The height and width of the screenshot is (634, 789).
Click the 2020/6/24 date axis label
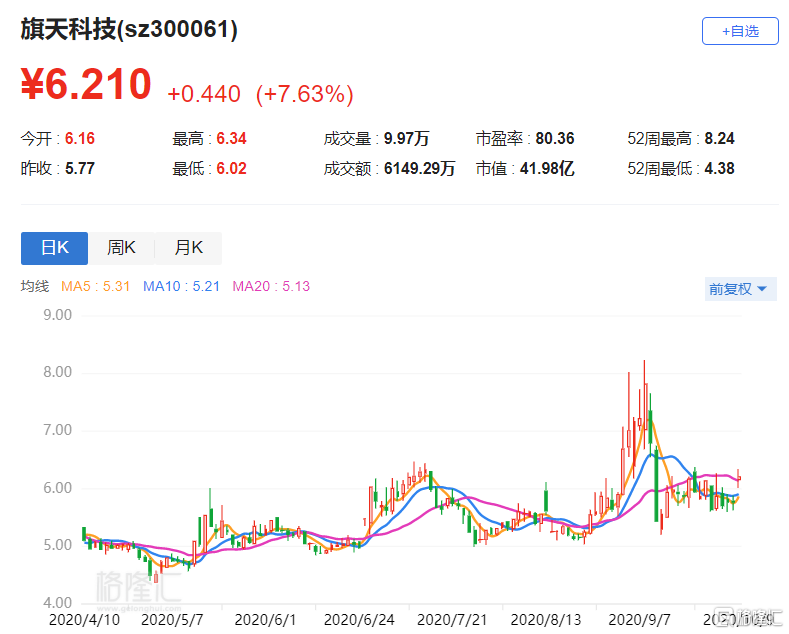pyautogui.click(x=359, y=620)
